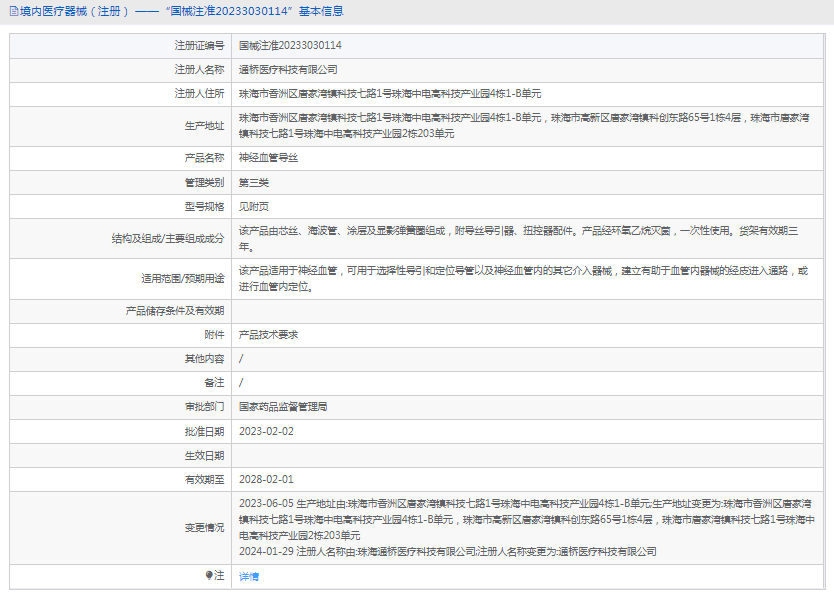Select the 产品名称 row label
Screen dimensions: 834x596
[x=204, y=158]
